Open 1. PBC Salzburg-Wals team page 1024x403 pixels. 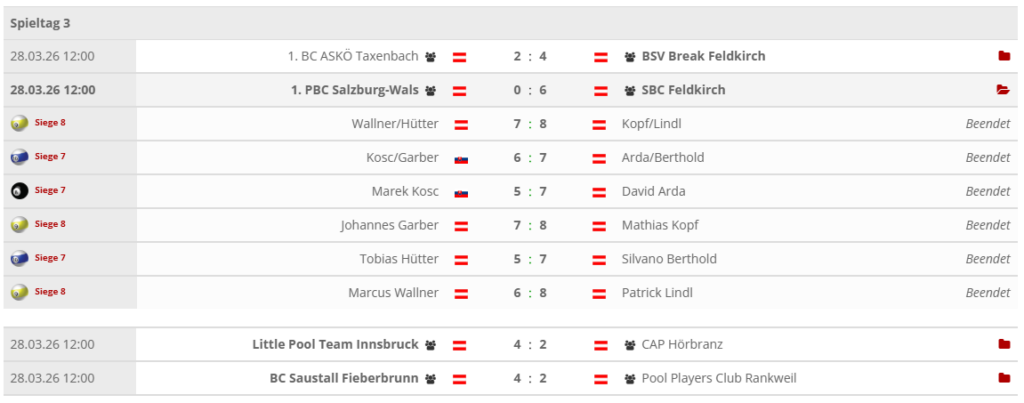[x=354, y=90]
